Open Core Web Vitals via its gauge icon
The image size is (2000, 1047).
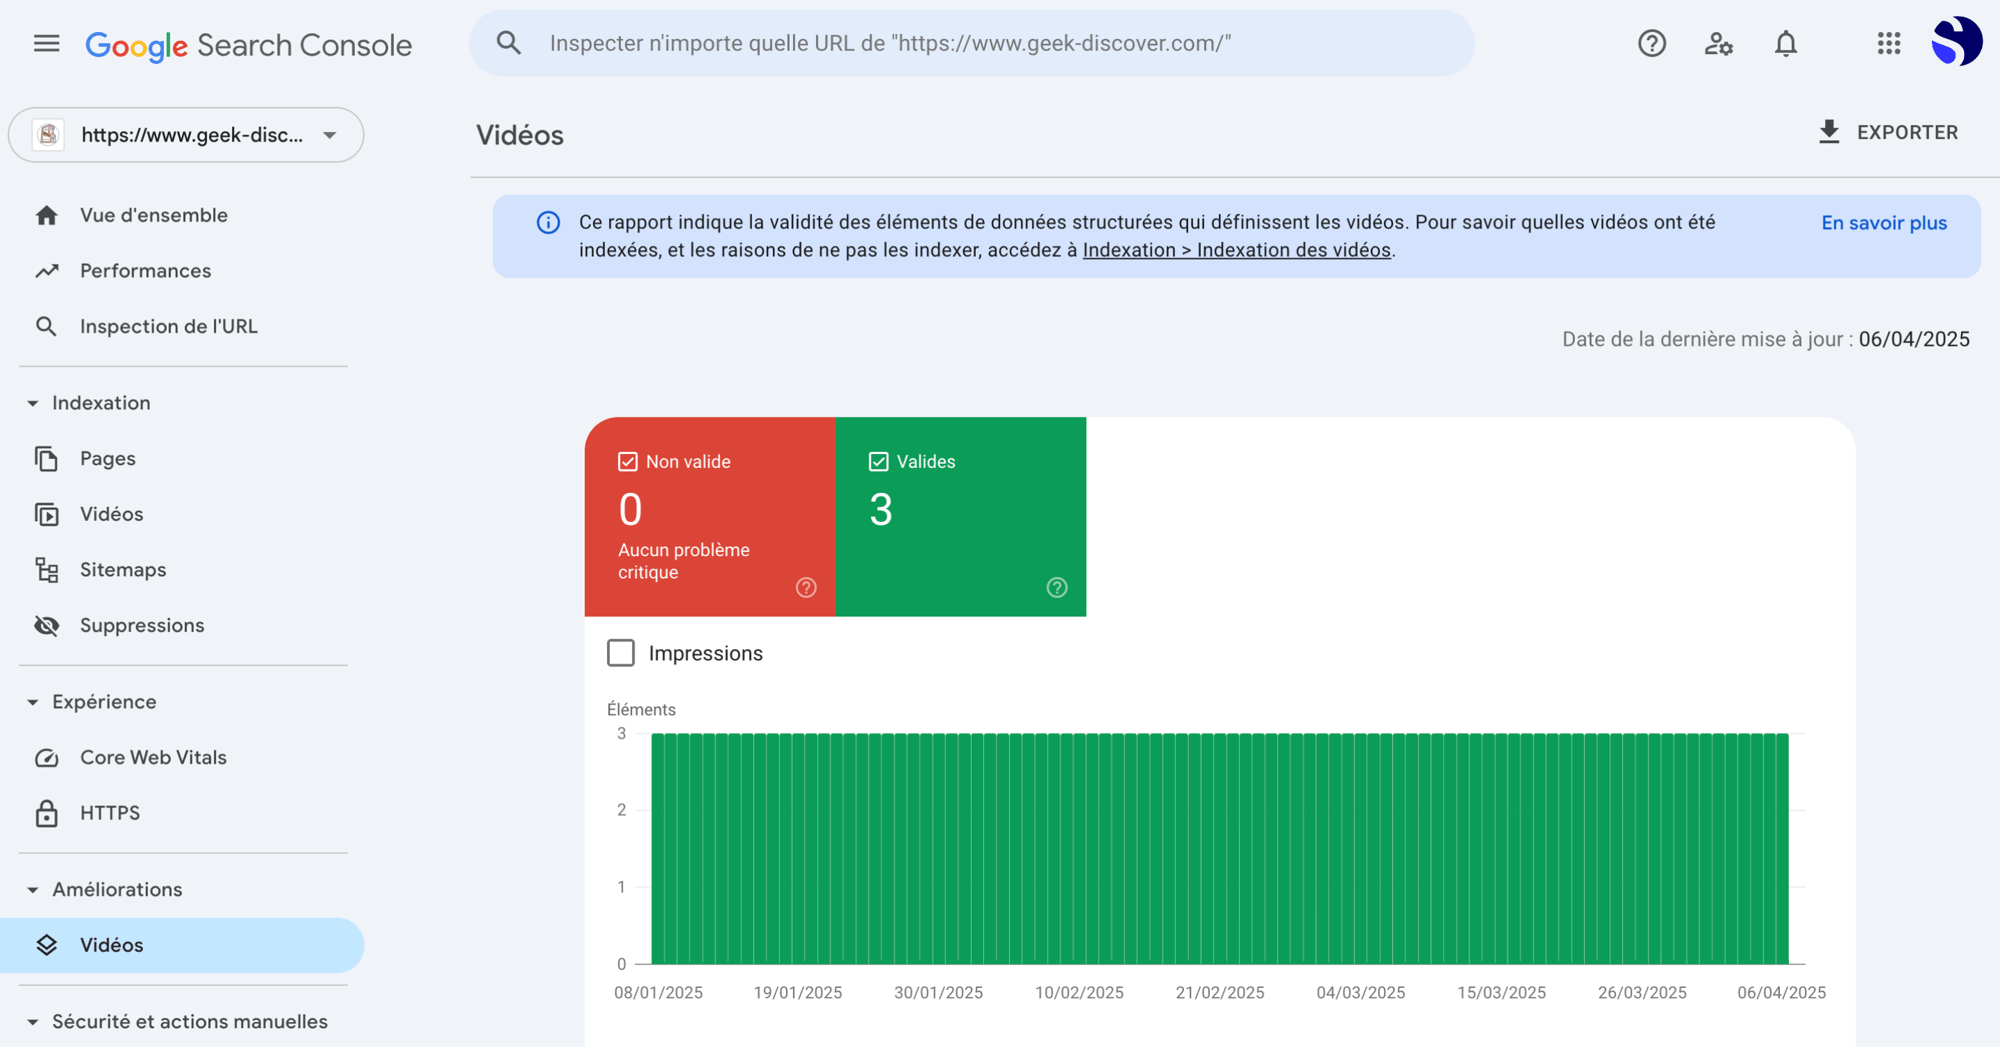pyautogui.click(x=46, y=757)
